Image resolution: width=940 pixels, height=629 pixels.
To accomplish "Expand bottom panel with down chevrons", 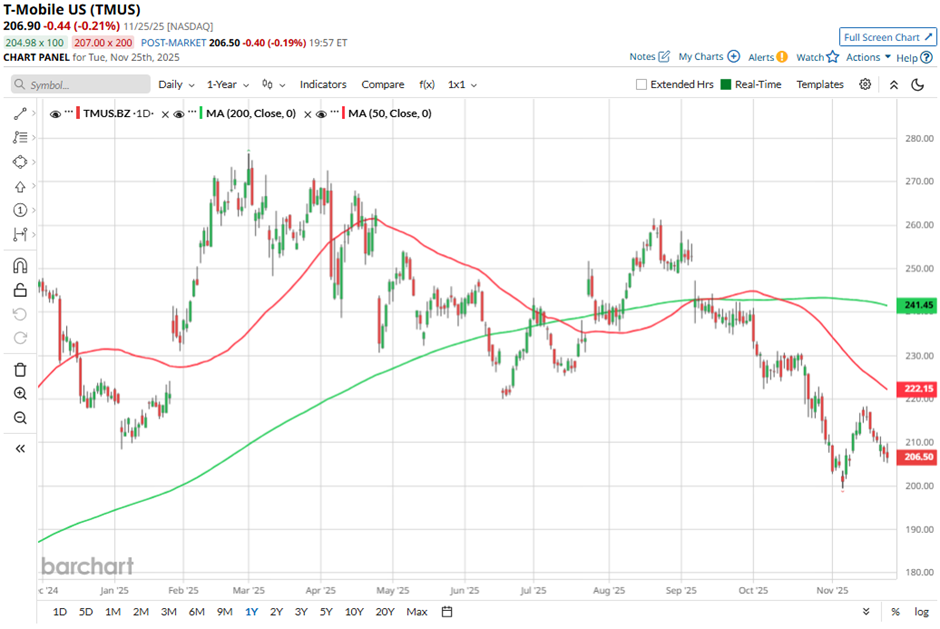I will 866,612.
